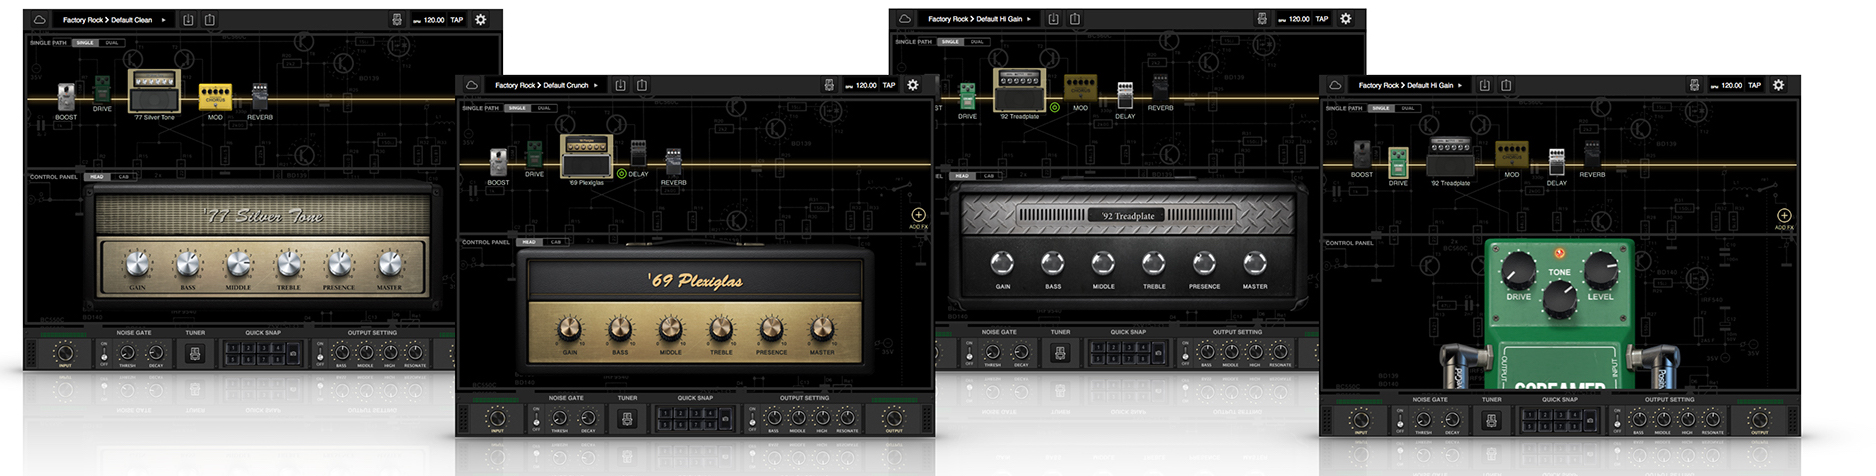Select yellow Chorus MOD pedal in Default Clean chain

(x=215, y=97)
